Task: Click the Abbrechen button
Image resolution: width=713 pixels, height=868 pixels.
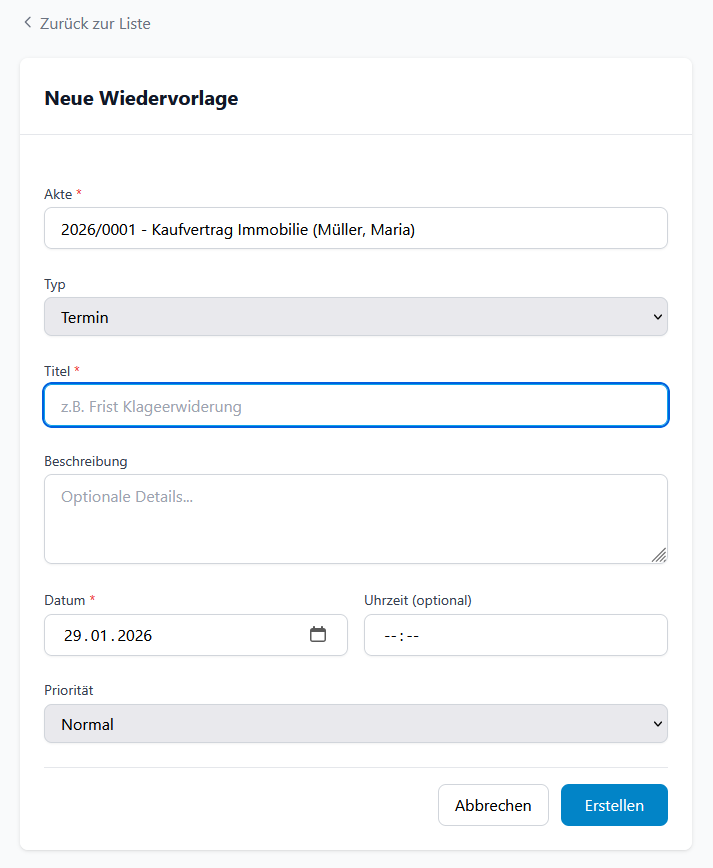Action: pyautogui.click(x=493, y=804)
